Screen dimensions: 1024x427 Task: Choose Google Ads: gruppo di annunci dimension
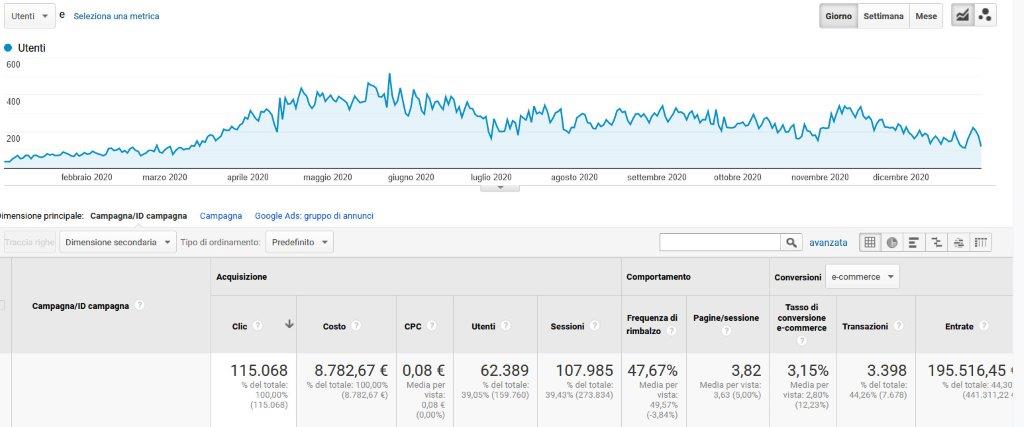pyautogui.click(x=314, y=215)
